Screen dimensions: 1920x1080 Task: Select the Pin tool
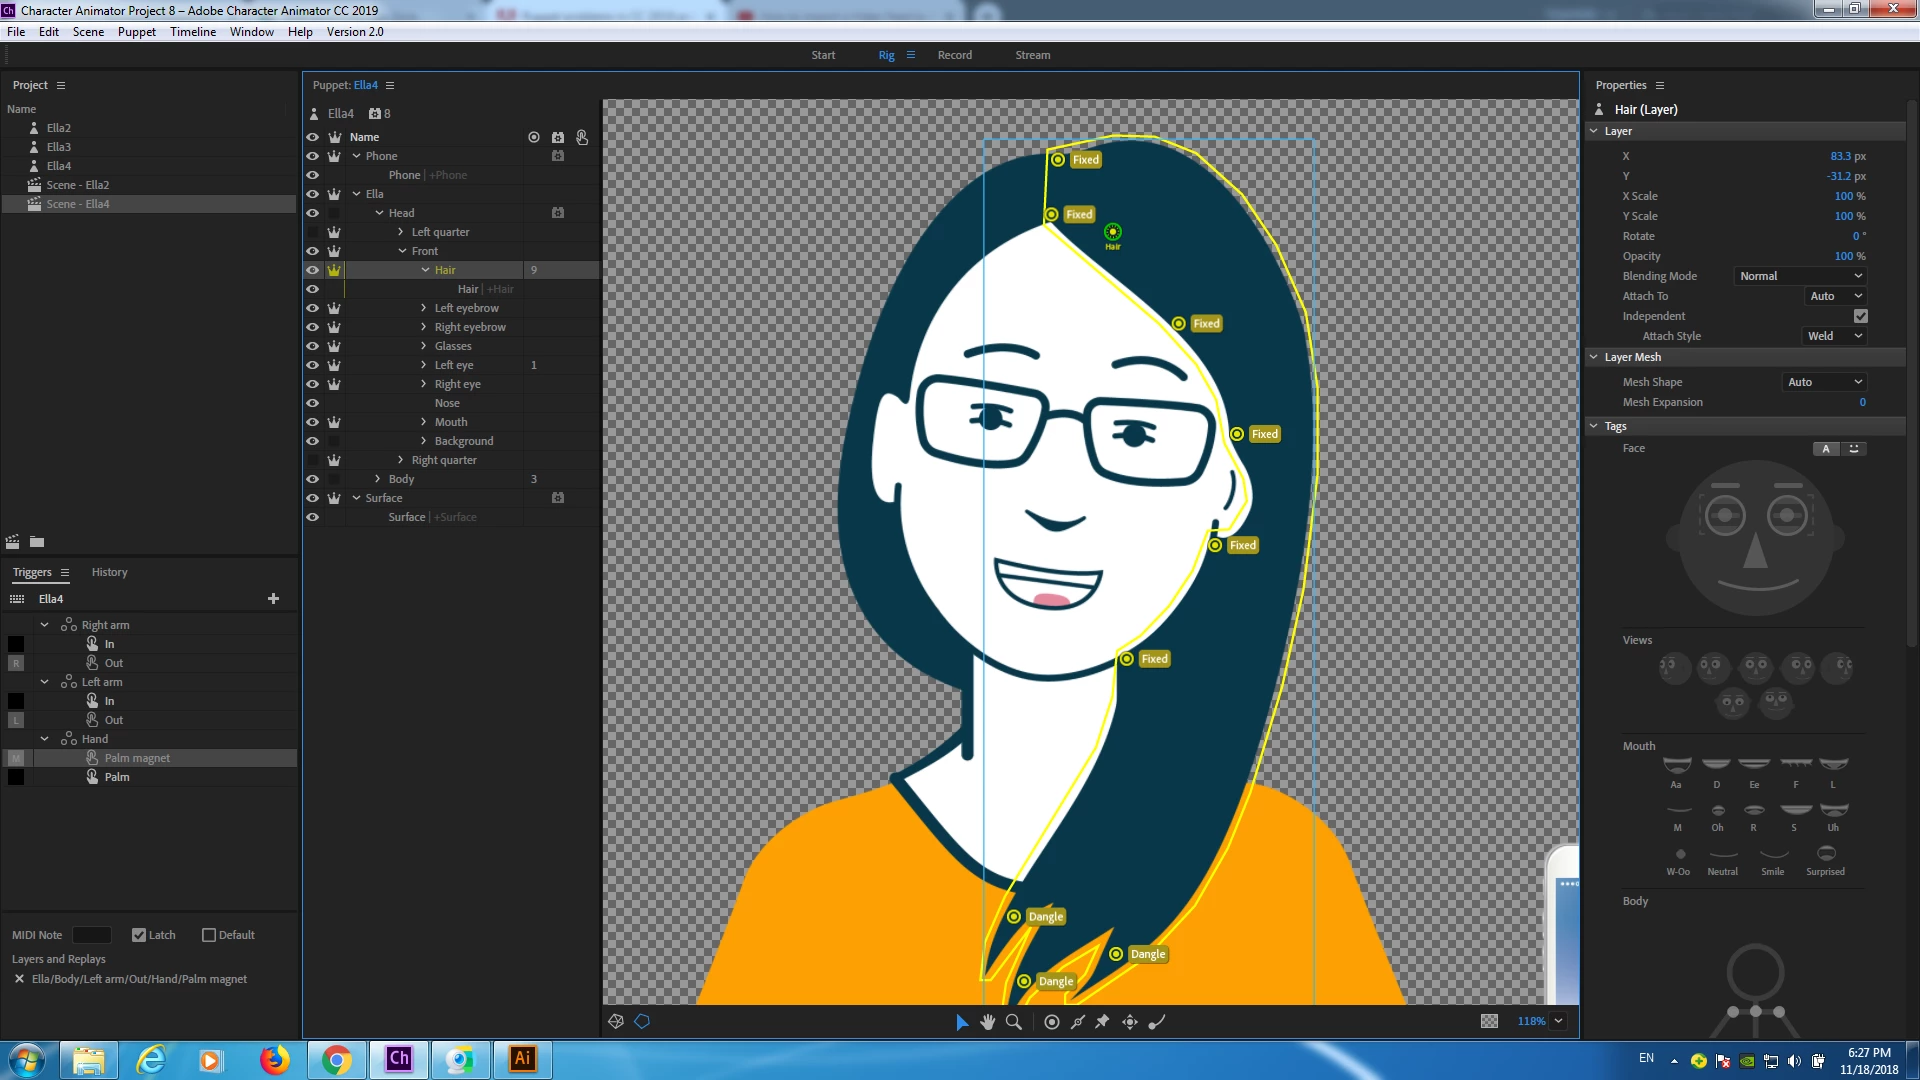(1103, 1021)
